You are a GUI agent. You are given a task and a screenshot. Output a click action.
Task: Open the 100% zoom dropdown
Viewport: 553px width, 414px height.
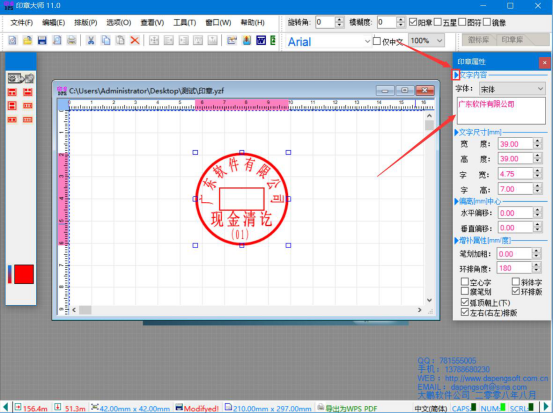click(x=439, y=41)
